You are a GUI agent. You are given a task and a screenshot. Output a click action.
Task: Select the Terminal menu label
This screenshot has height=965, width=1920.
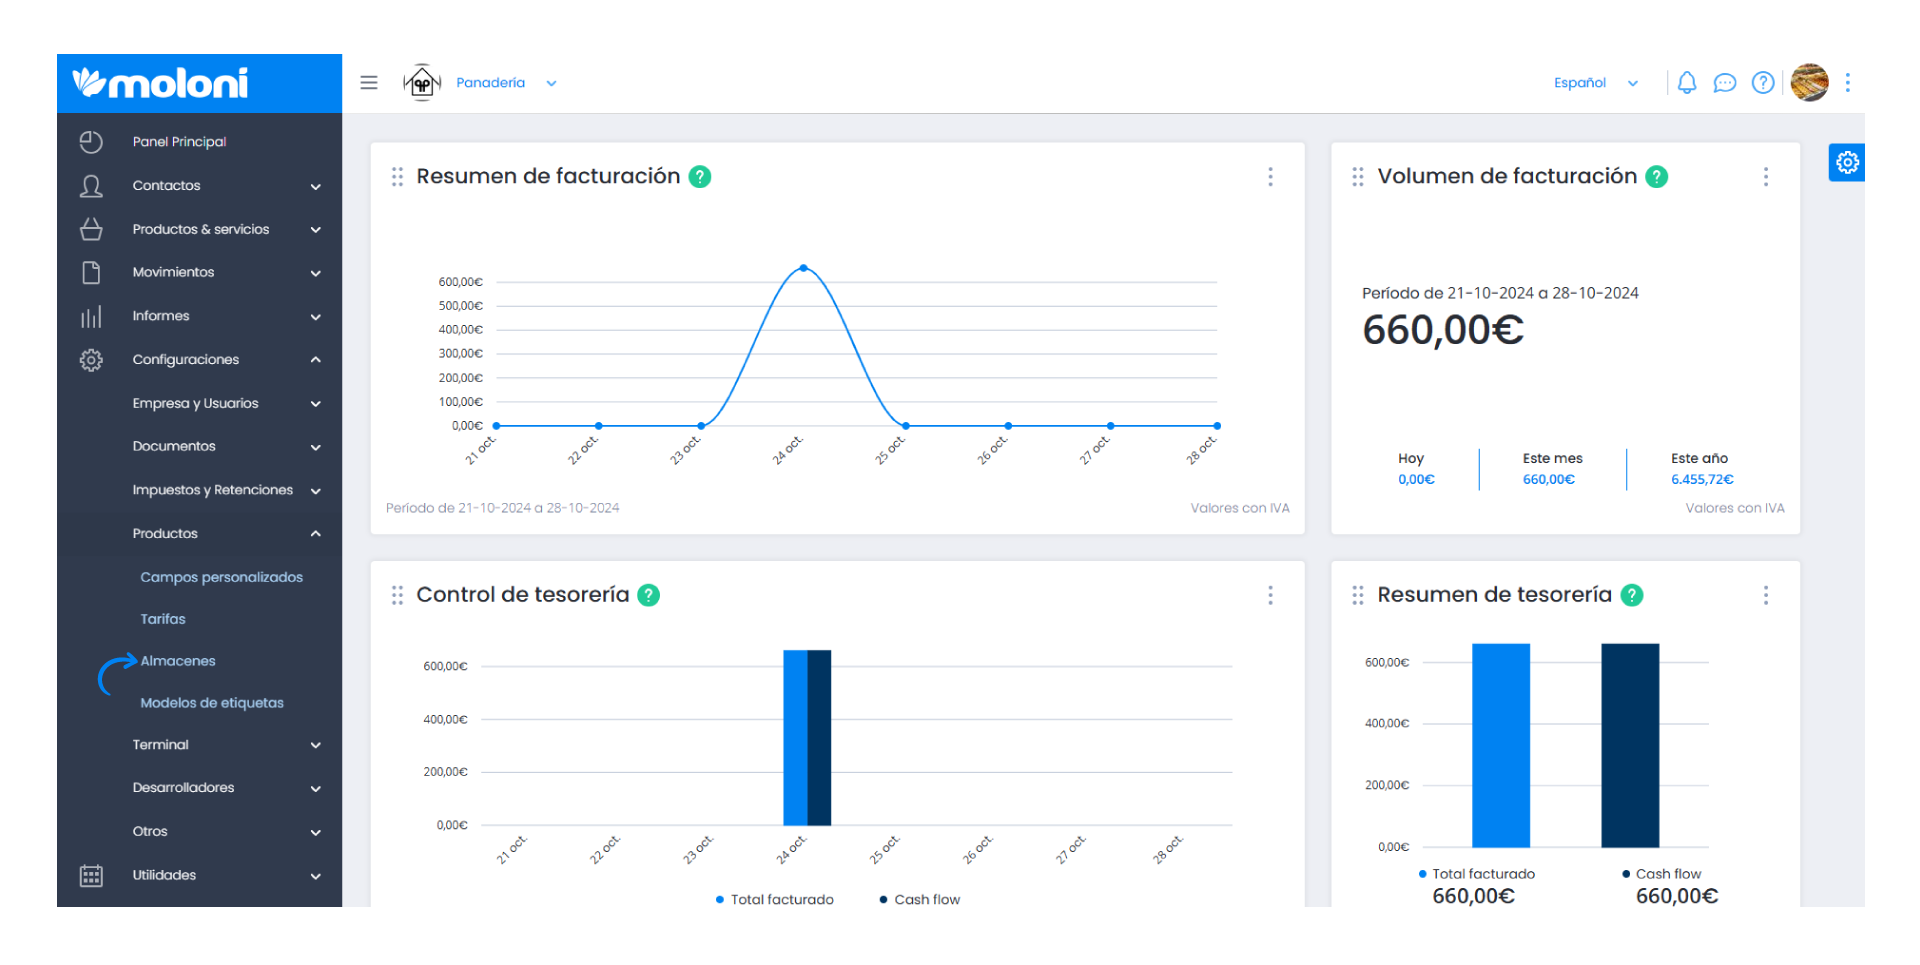(160, 745)
